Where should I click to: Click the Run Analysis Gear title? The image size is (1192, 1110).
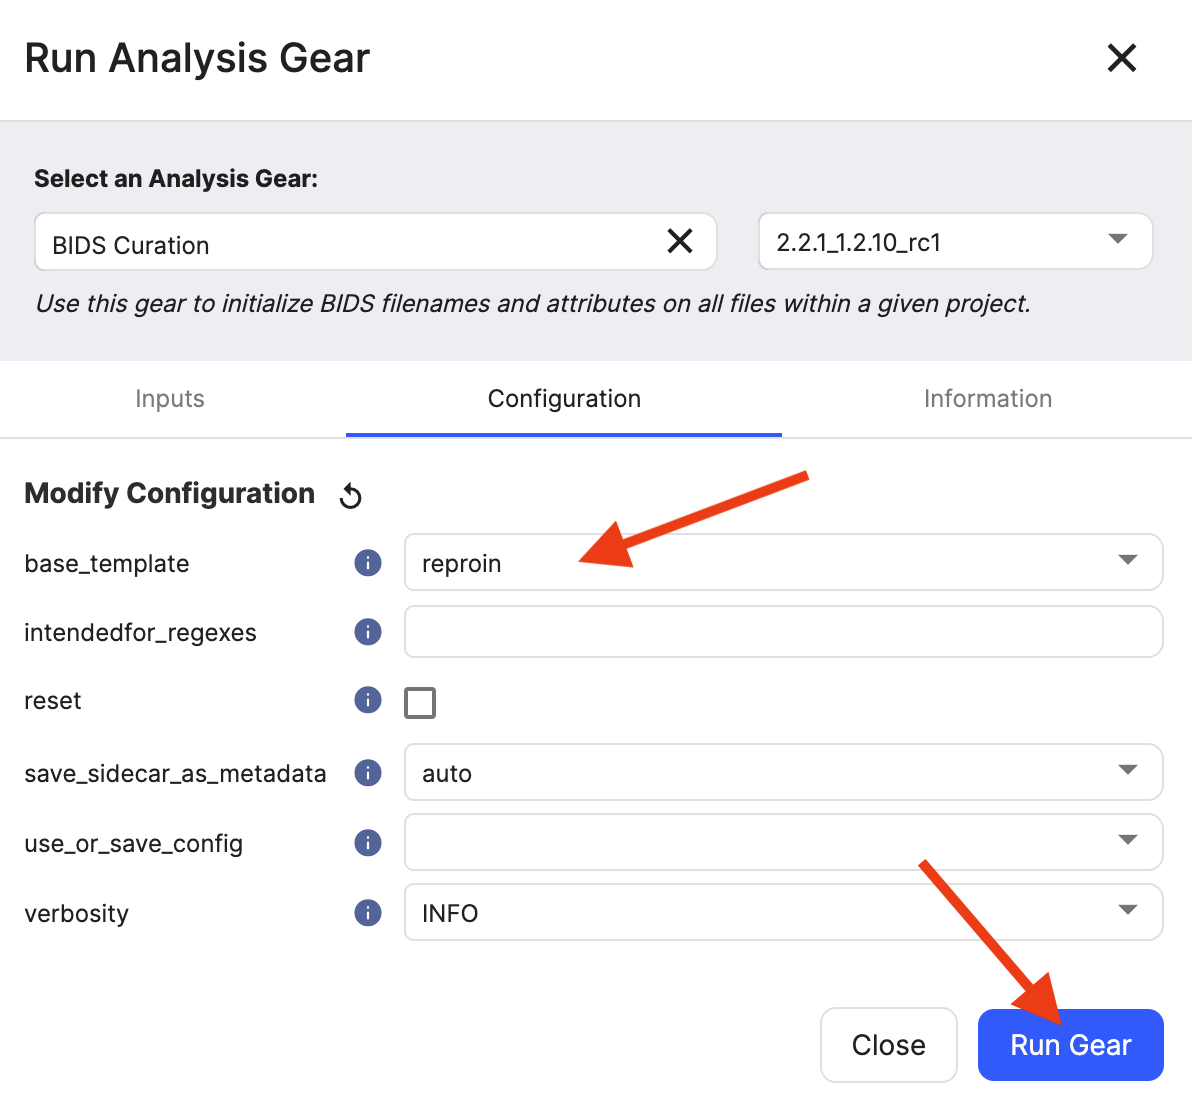197,58
